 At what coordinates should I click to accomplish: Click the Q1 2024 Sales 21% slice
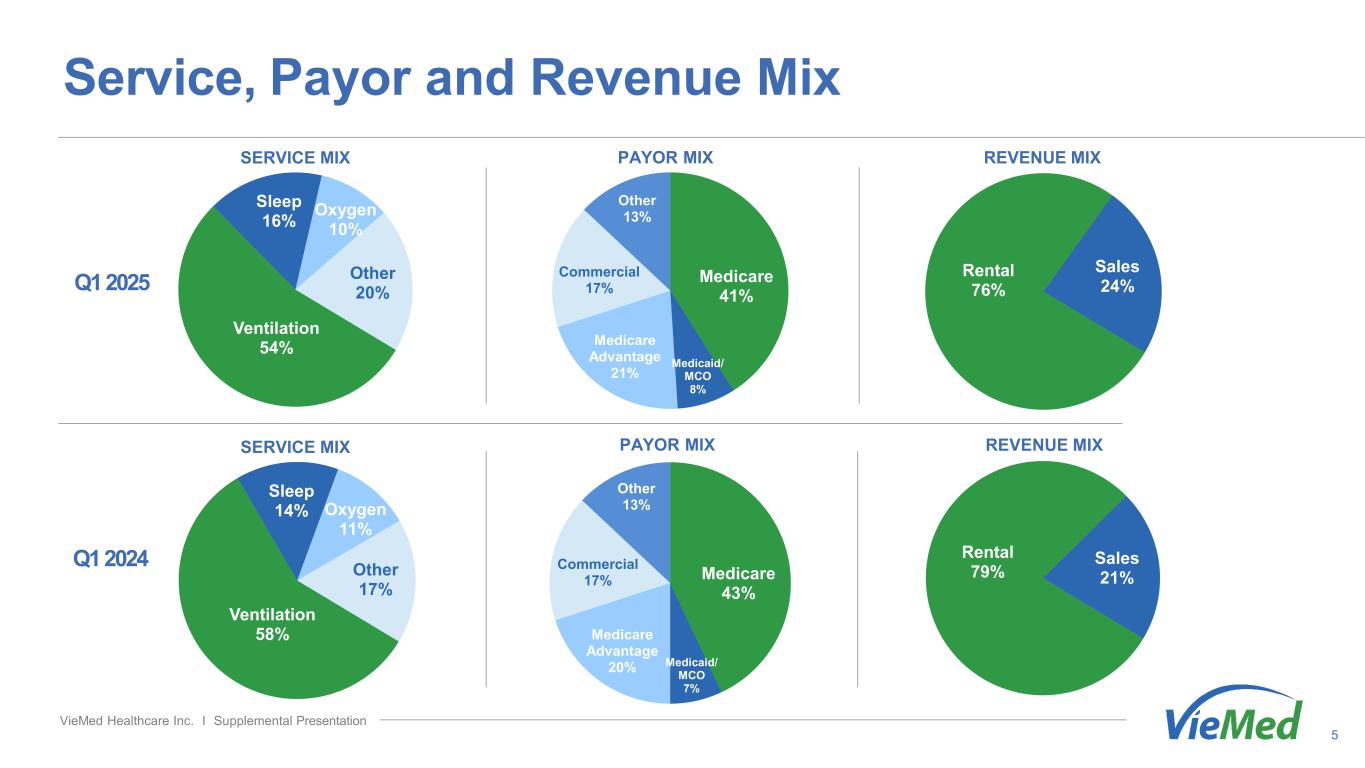click(1116, 568)
